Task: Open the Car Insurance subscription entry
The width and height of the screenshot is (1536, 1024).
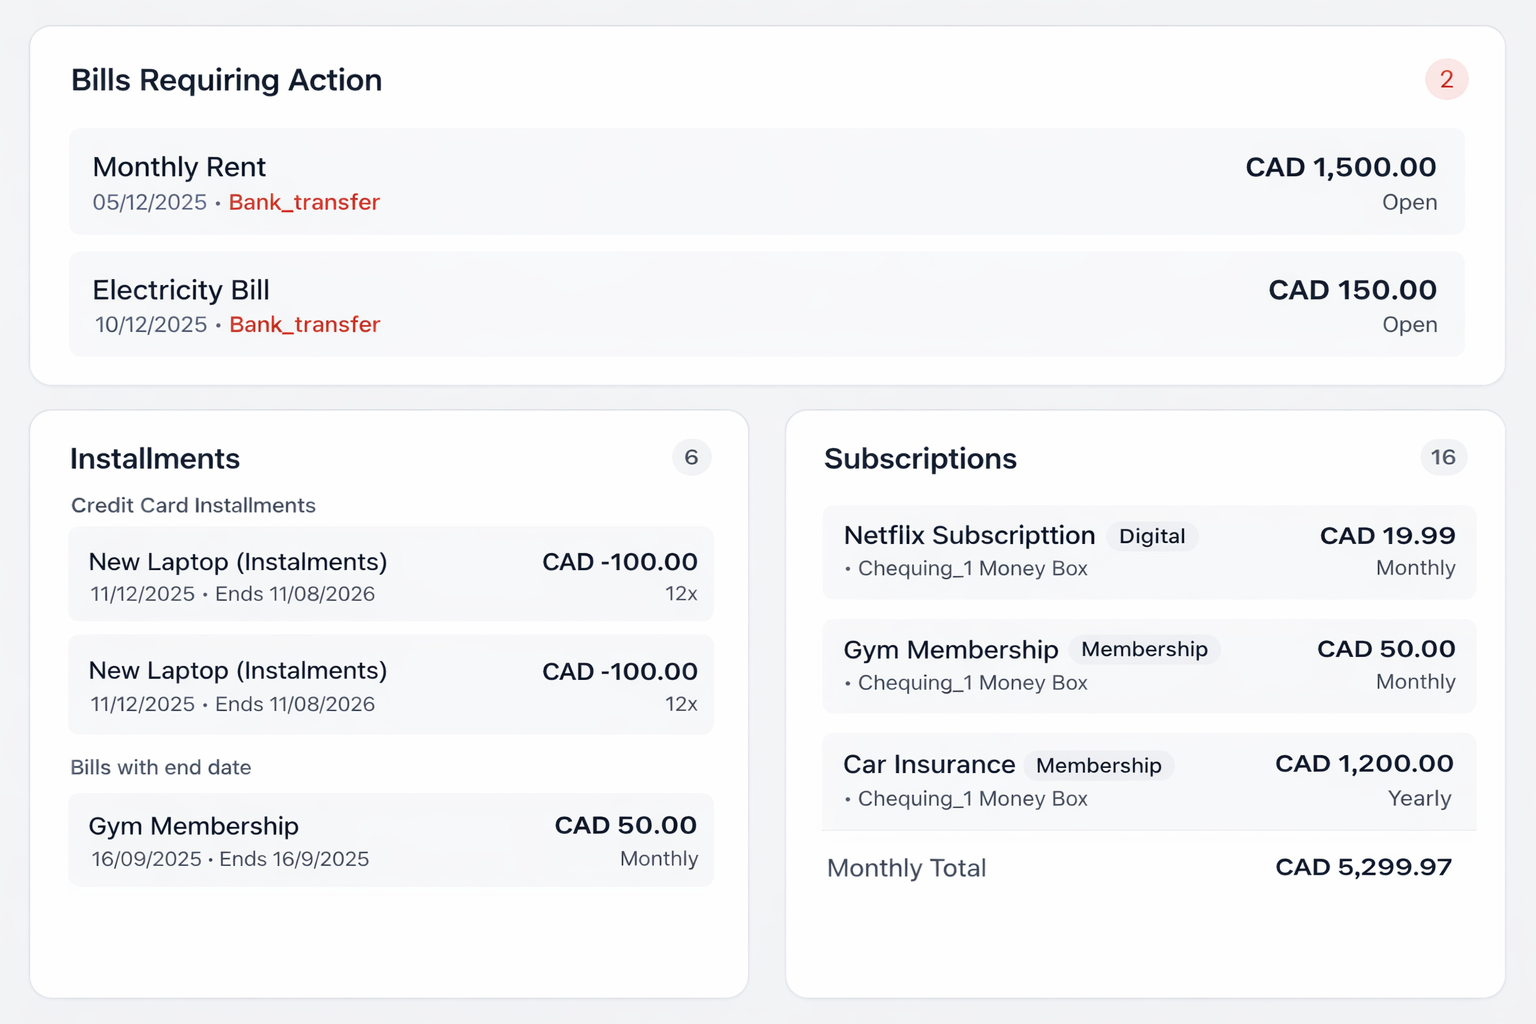Action: (1148, 780)
